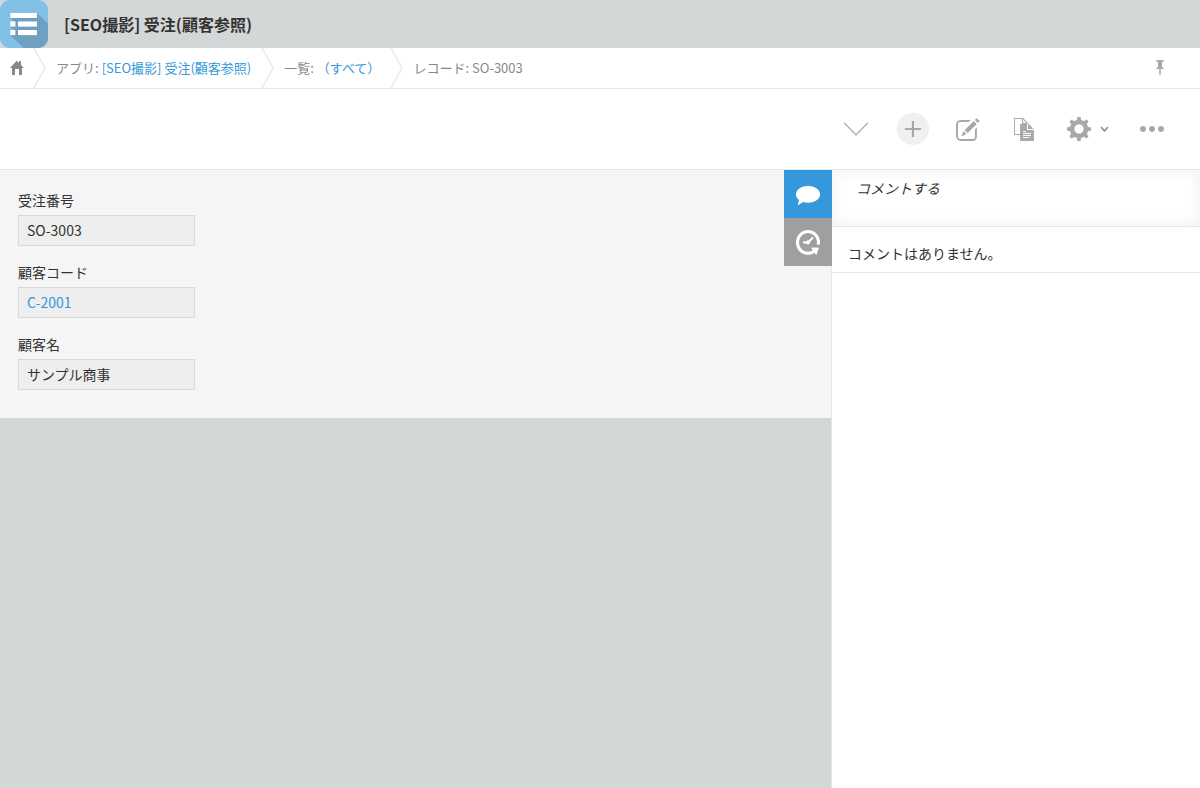Open app settings gear dropdown

1087,129
